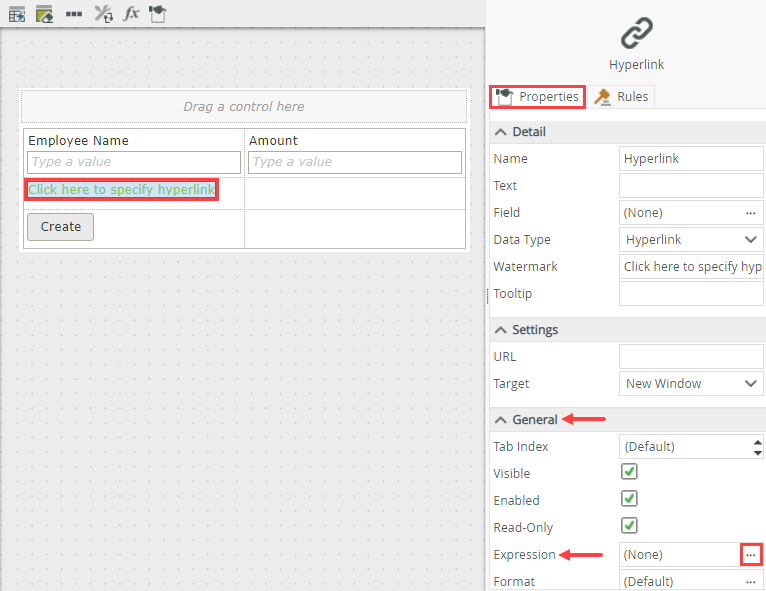
Task: Click the 'Read-Only' property label
Action: pos(523,528)
